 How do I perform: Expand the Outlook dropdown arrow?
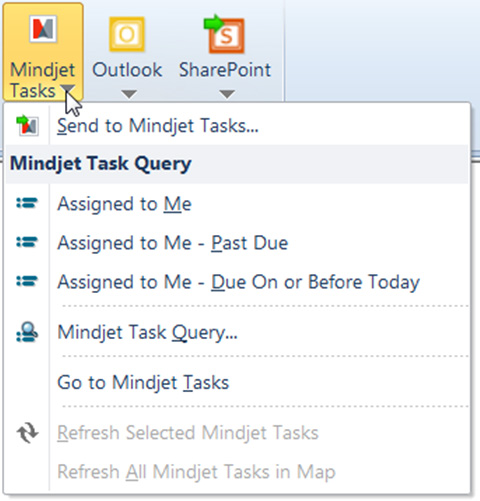(x=129, y=94)
